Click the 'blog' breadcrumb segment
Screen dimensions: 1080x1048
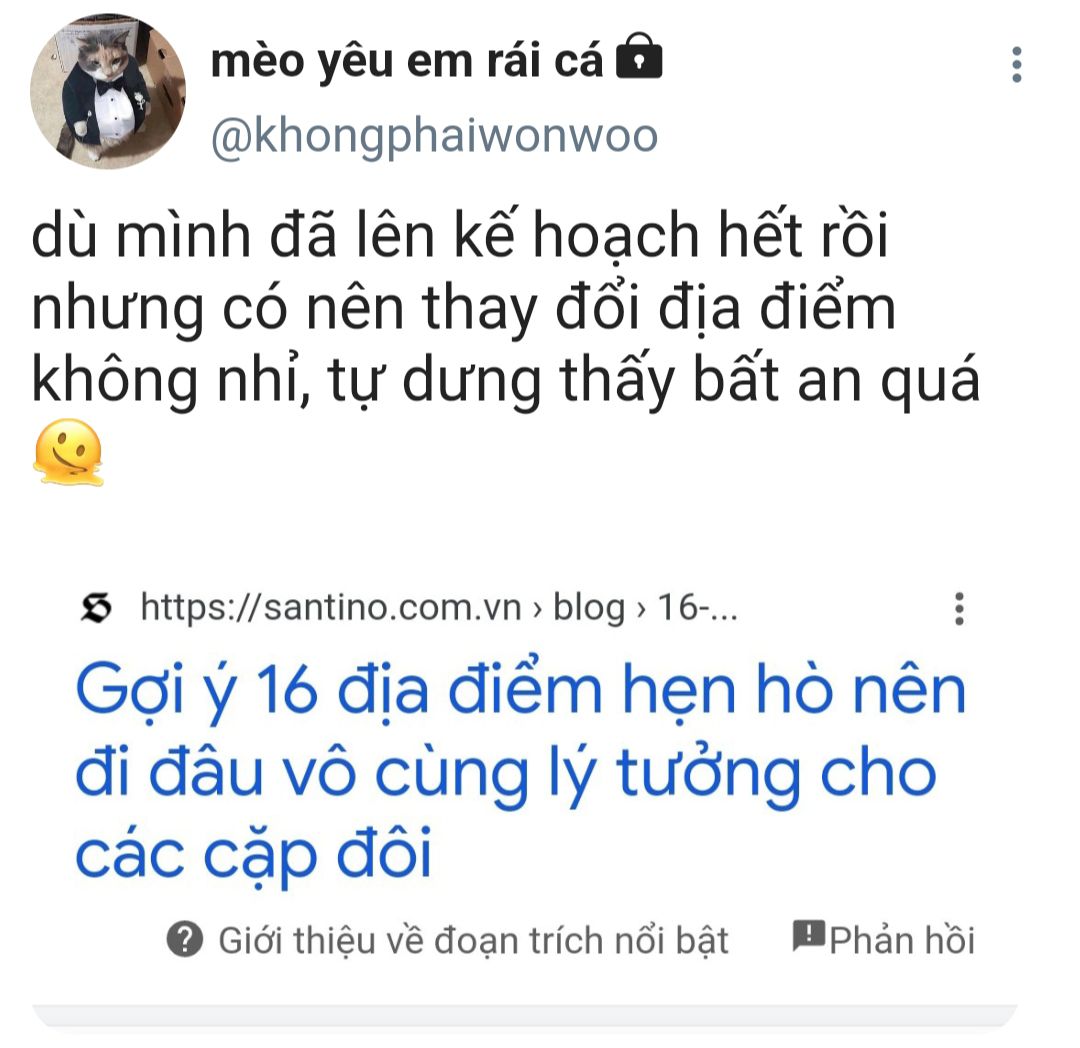(x=589, y=608)
